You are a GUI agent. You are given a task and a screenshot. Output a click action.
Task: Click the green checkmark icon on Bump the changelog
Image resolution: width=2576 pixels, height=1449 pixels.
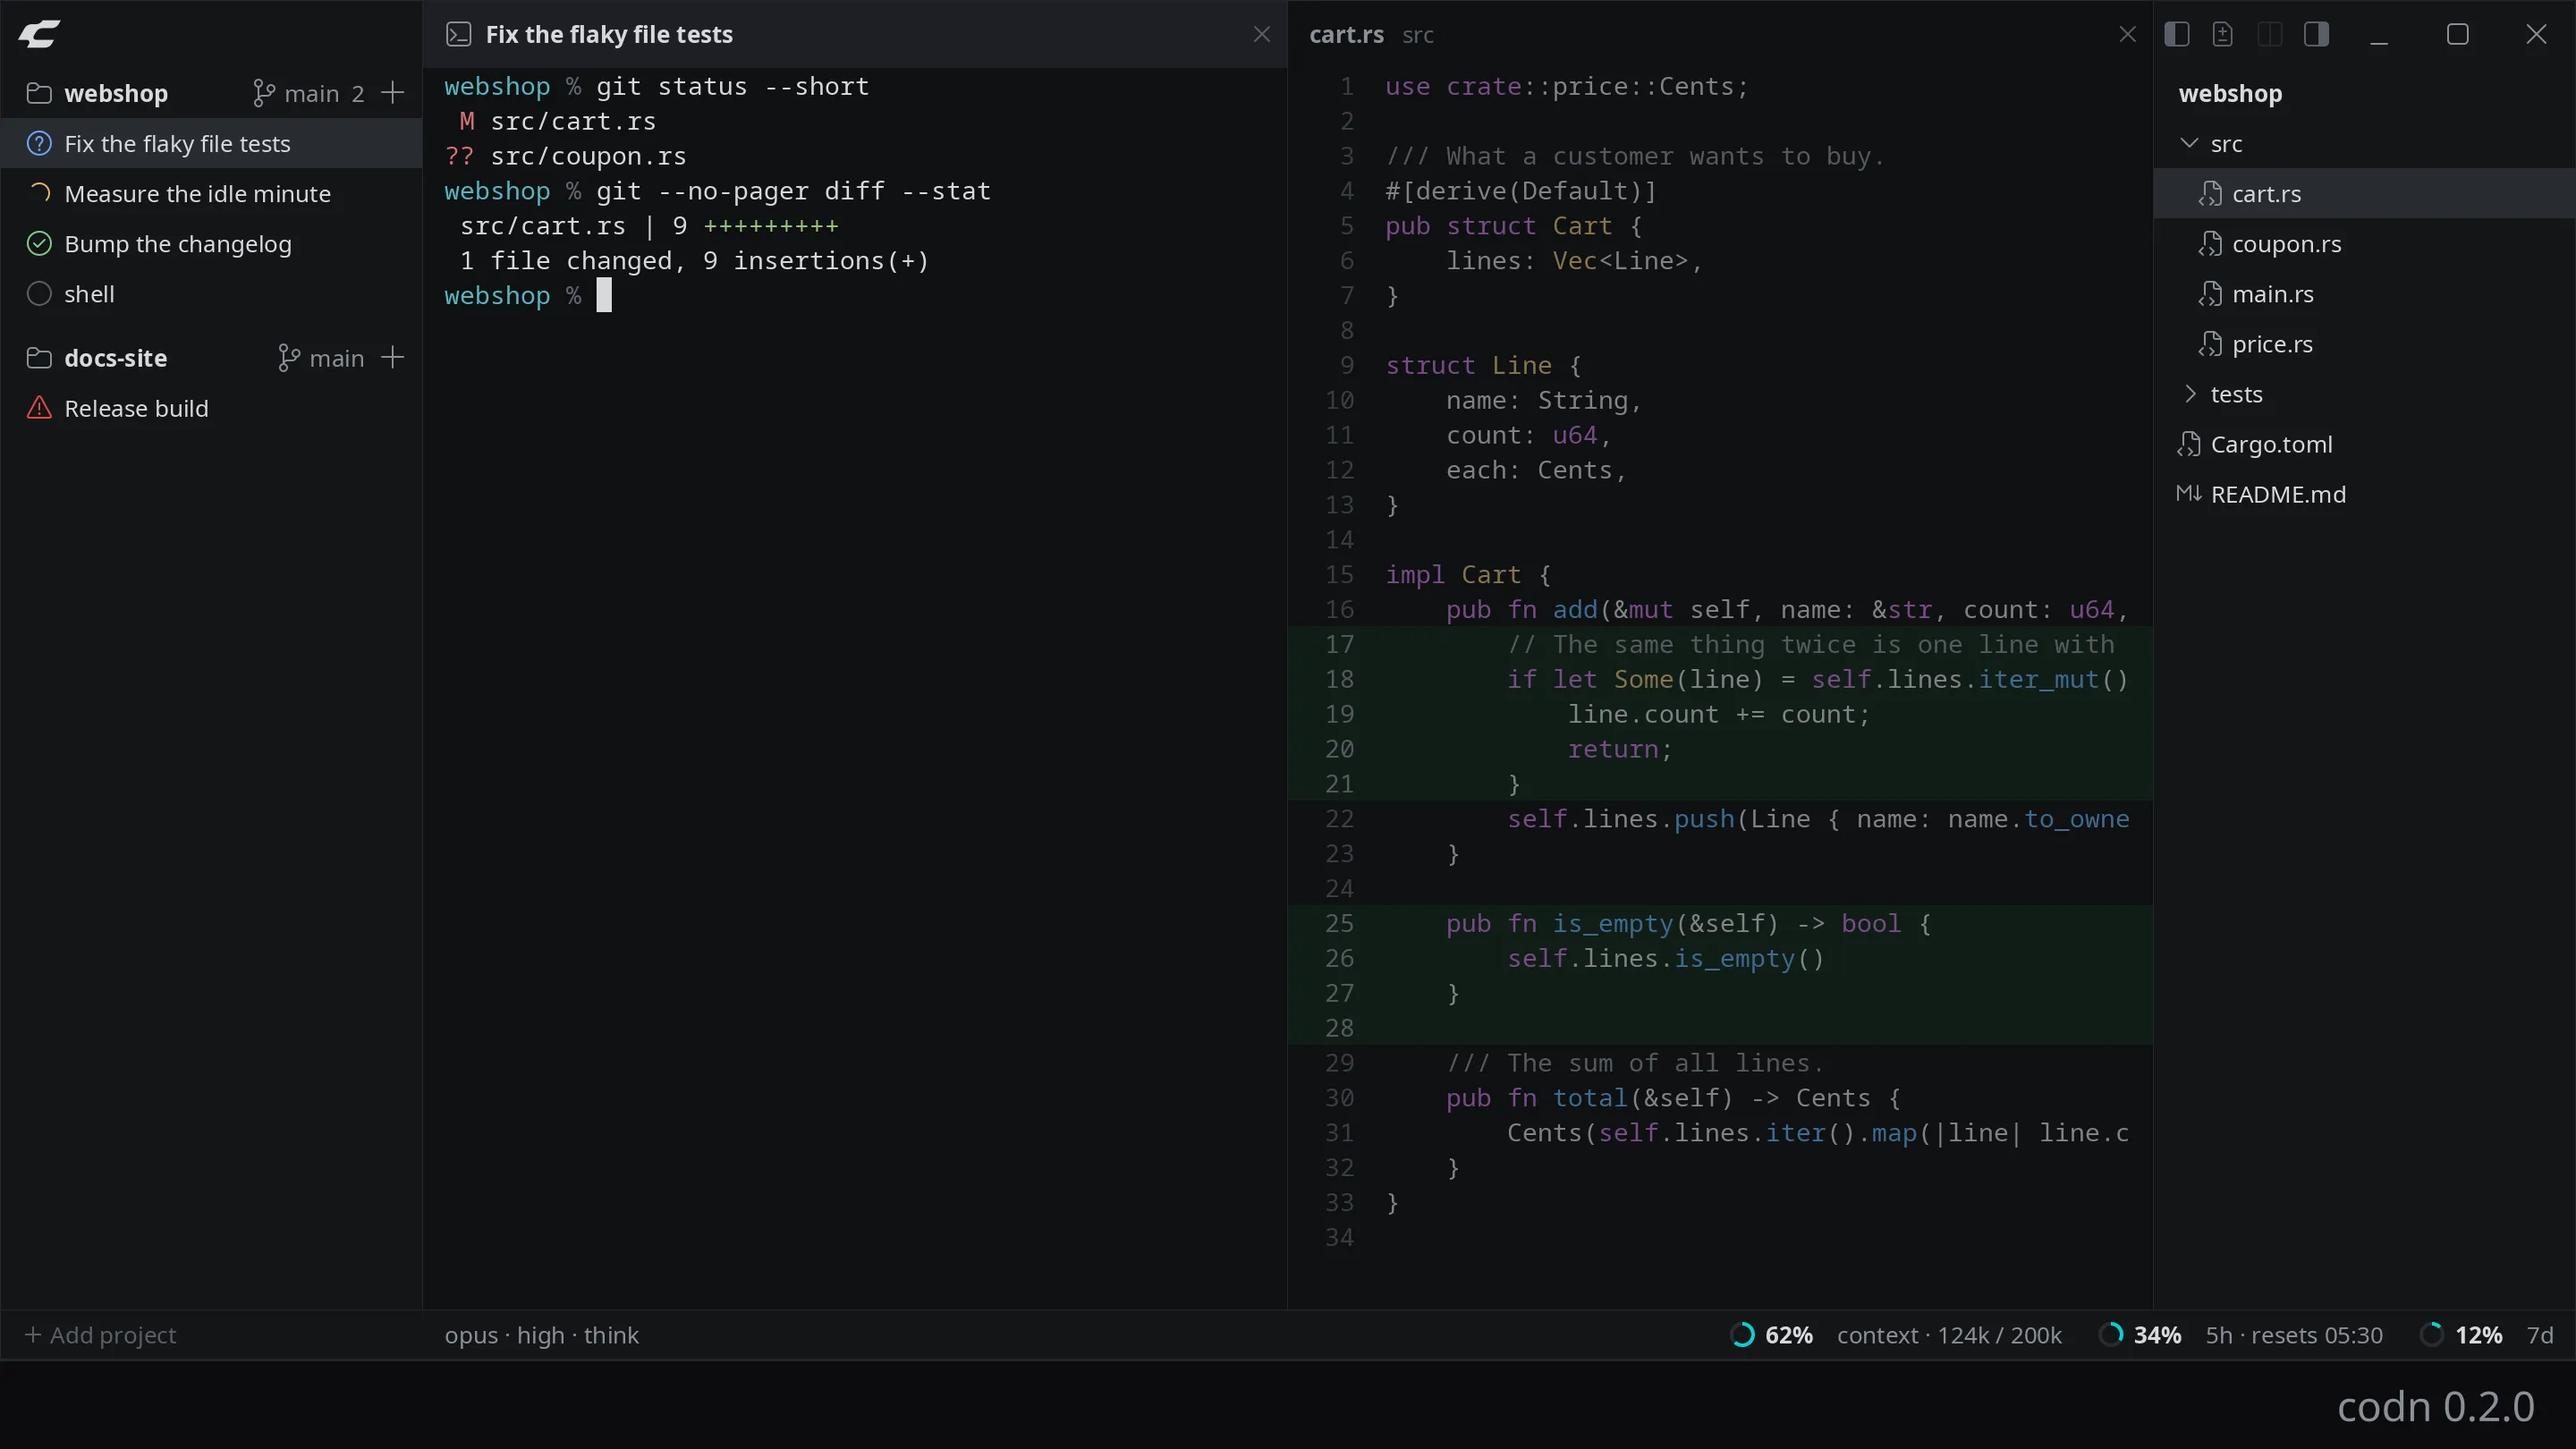click(39, 243)
